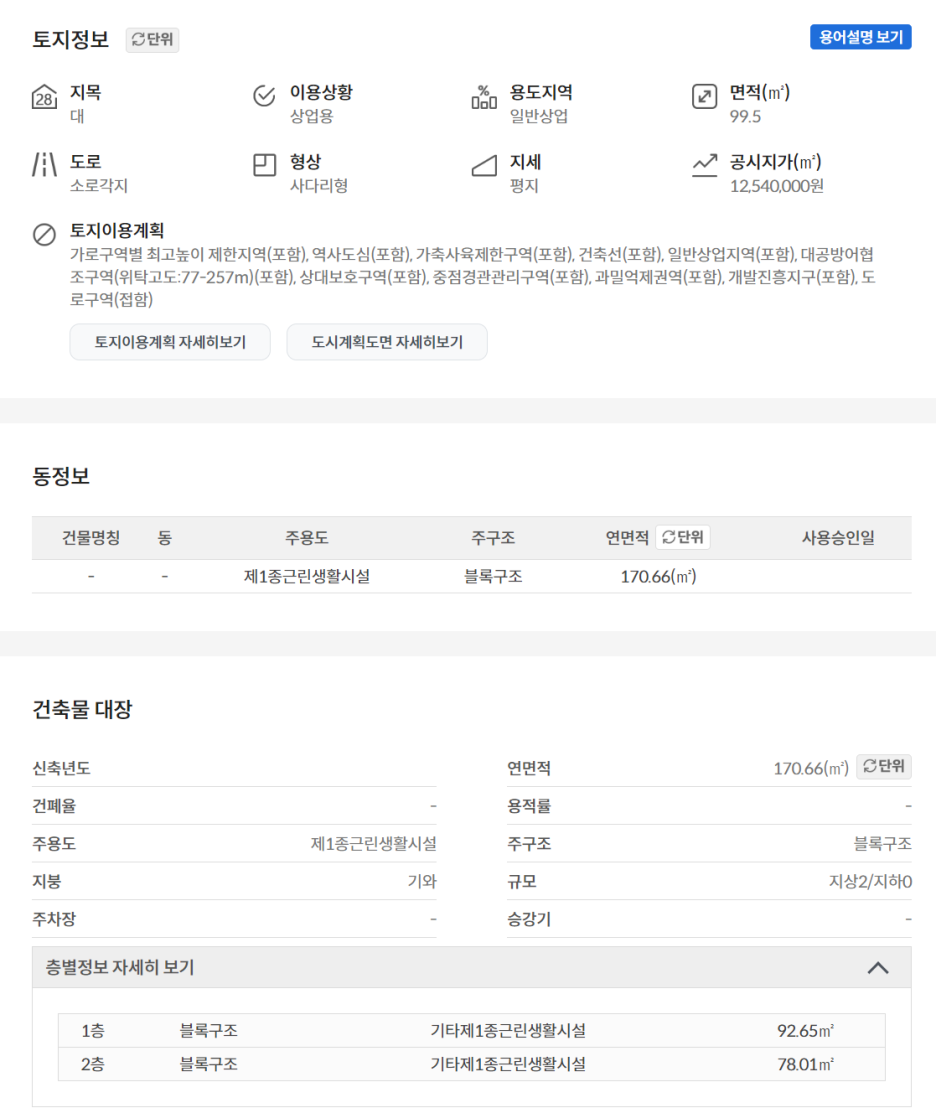Click the 기와 roof value
Viewport: 936px width, 1108px height.
(422, 881)
